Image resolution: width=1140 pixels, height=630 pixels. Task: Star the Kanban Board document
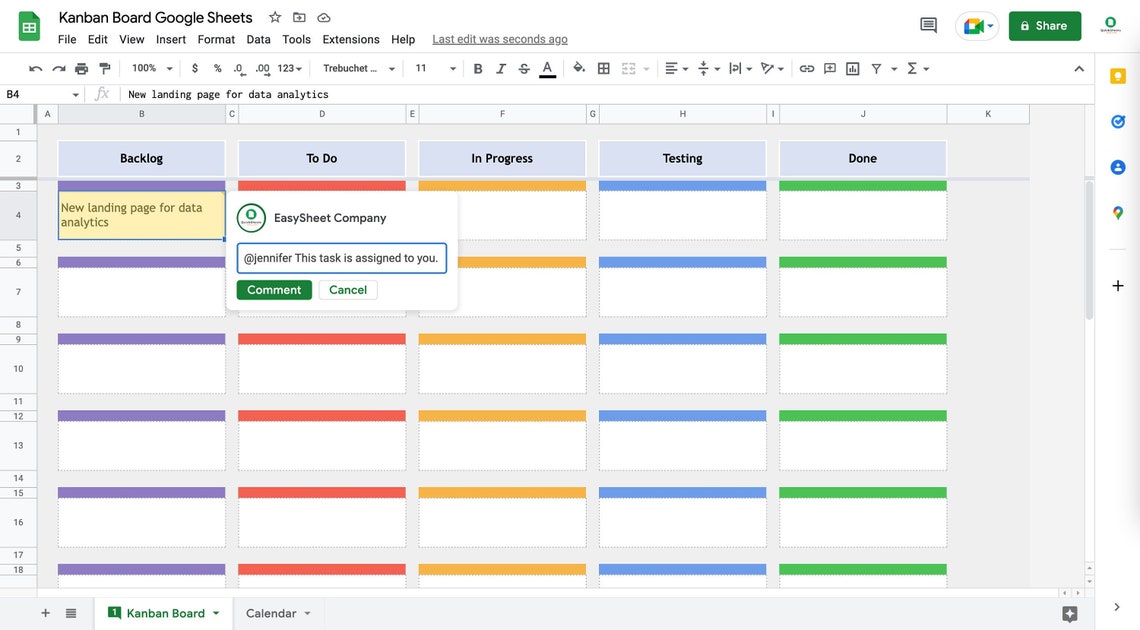[275, 17]
